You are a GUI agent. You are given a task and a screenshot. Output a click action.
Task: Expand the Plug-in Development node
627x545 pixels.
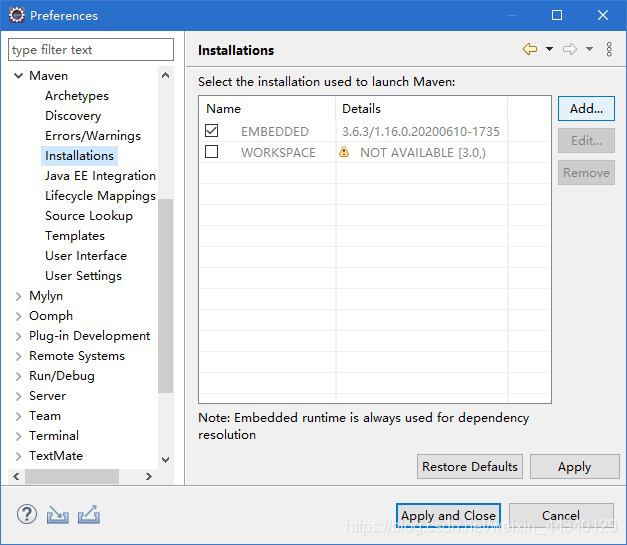click(18, 336)
